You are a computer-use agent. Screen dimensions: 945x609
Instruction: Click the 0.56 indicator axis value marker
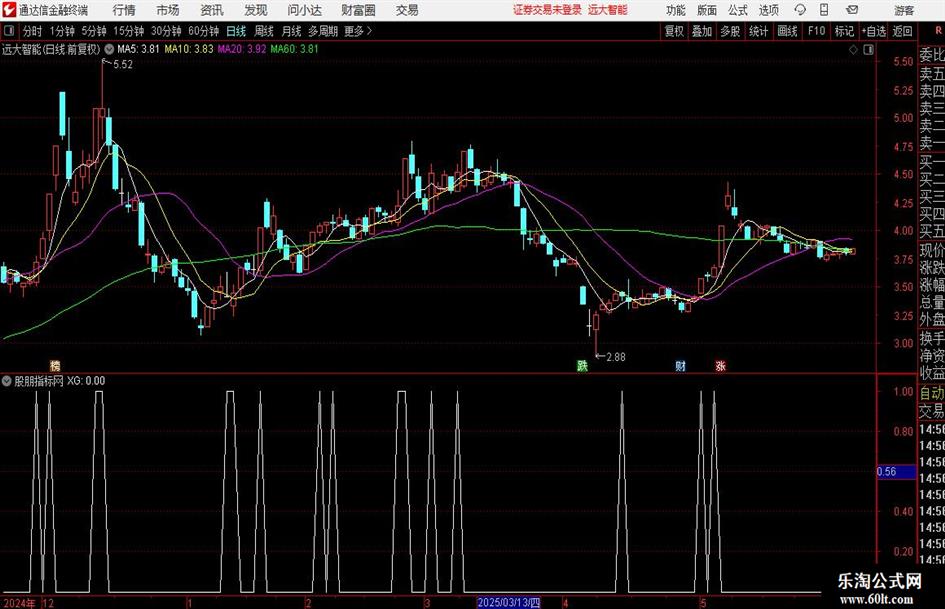[896, 472]
